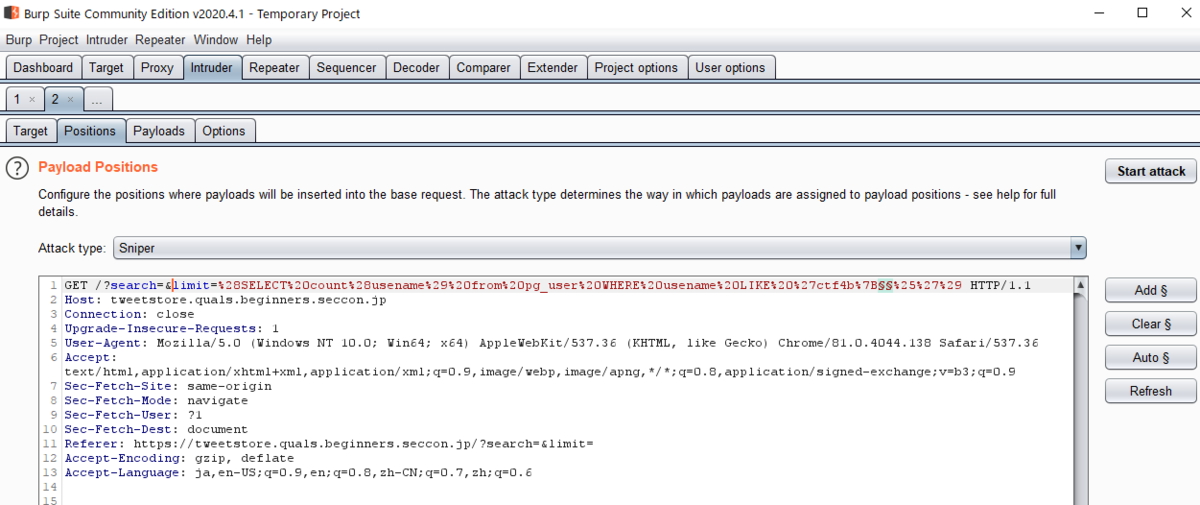
Task: Maximize the Burp Suite window
Action: point(1142,13)
